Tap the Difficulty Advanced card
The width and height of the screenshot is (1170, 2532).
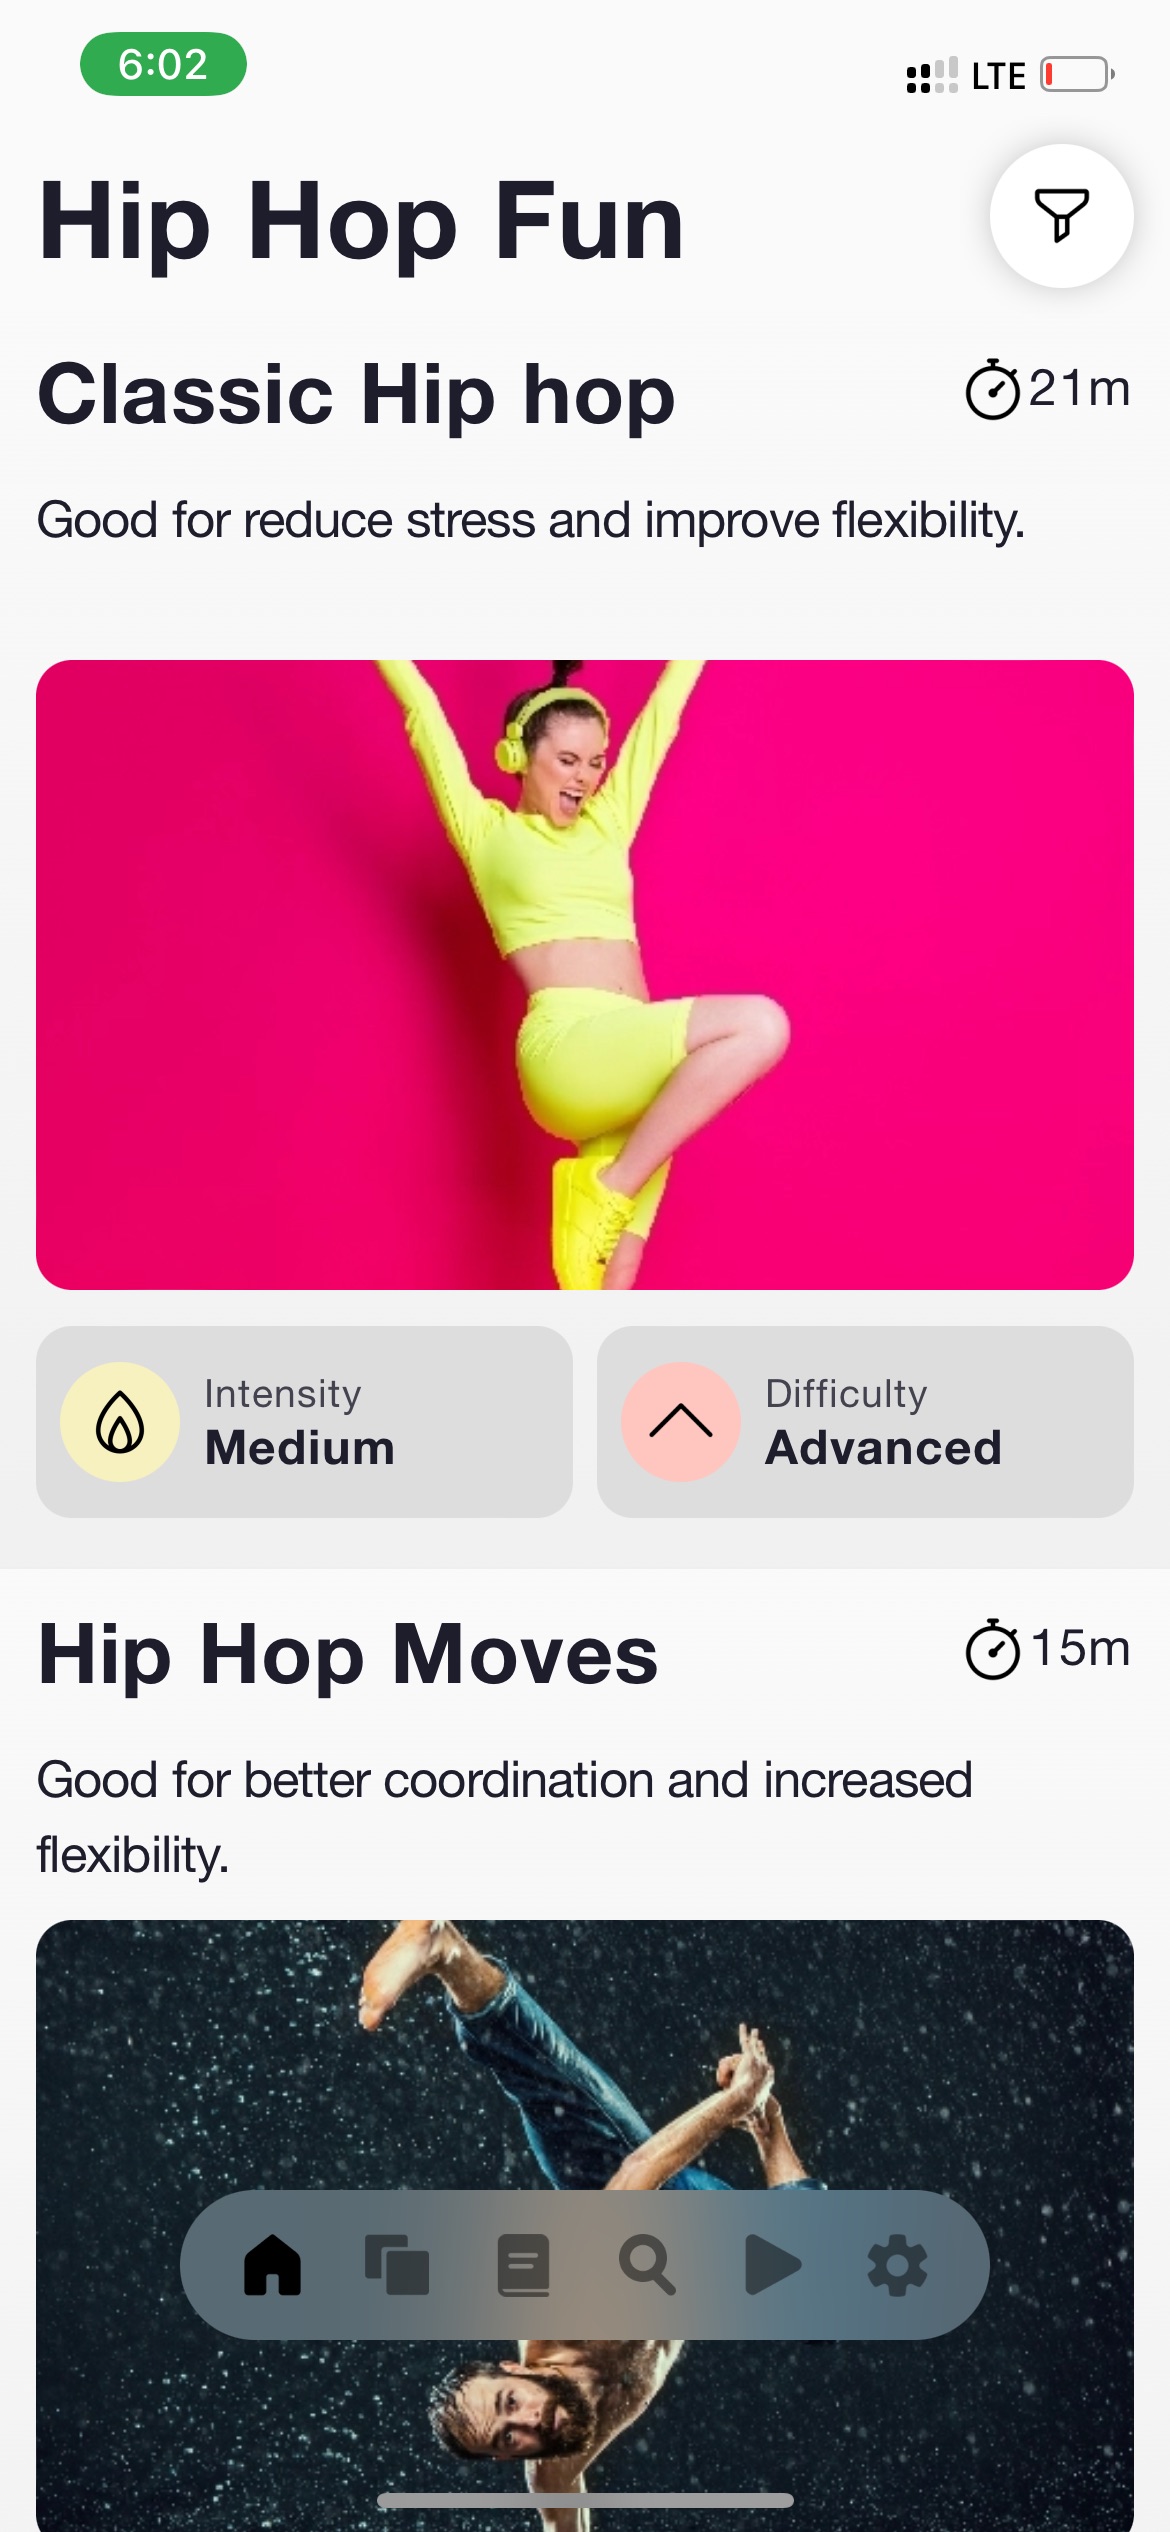(865, 1422)
